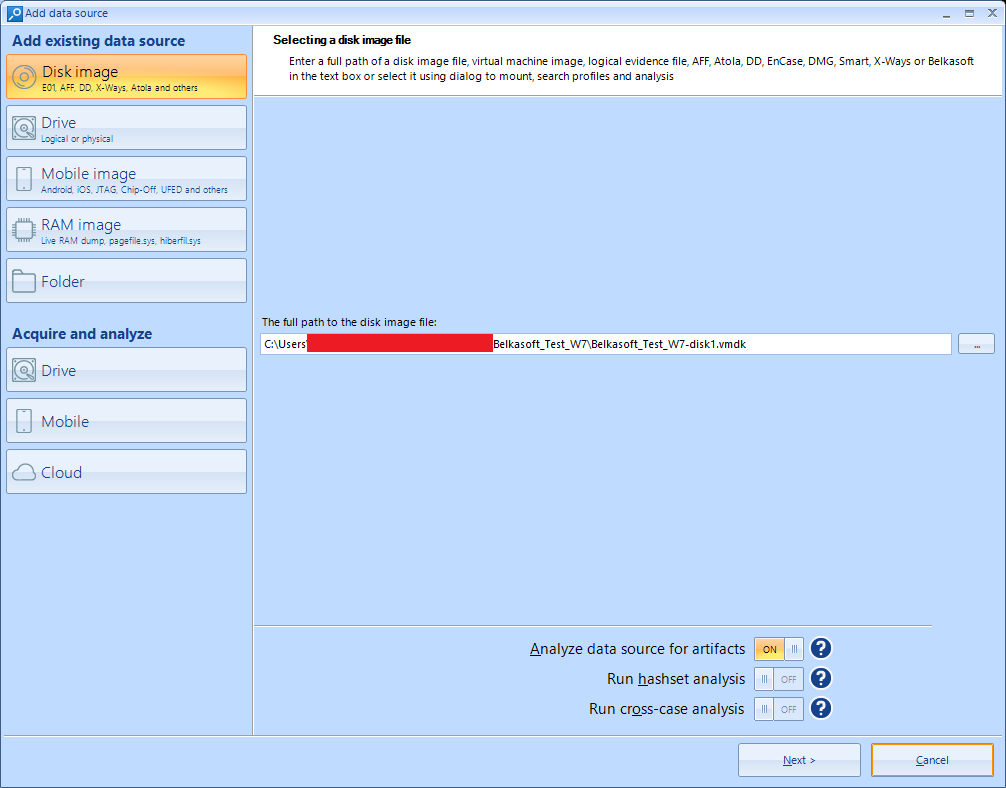The image size is (1006, 788).
Task: Maximize the Add data source window
Action: pyautogui.click(x=969, y=13)
